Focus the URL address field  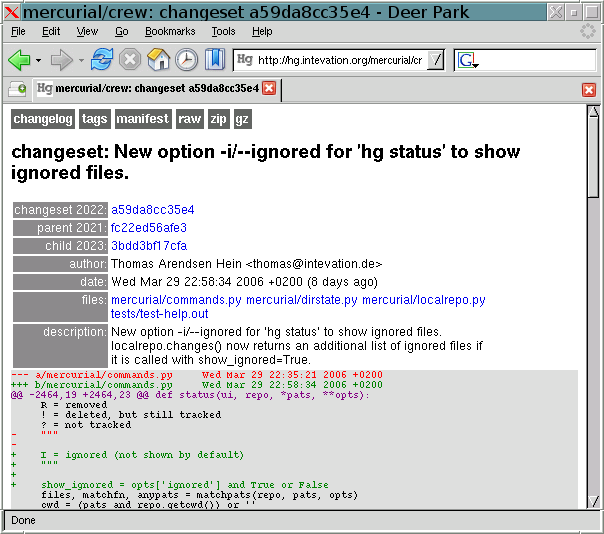pyautogui.click(x=340, y=60)
